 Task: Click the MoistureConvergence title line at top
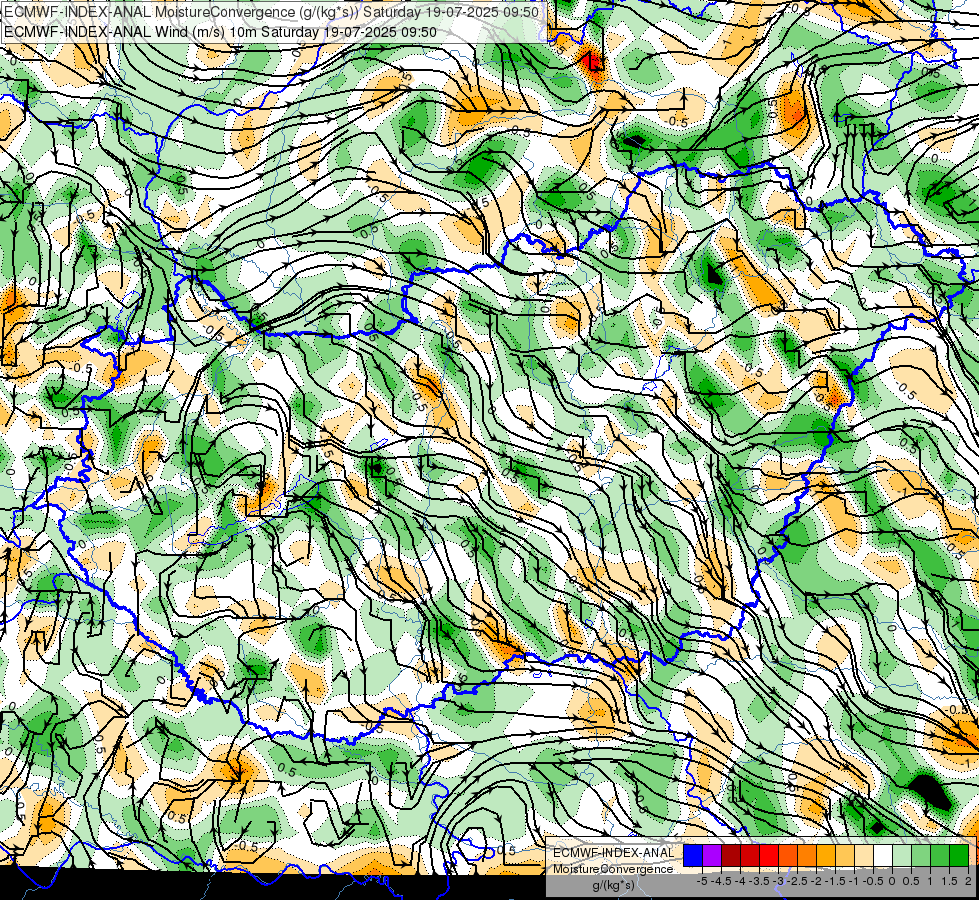[x=272, y=11]
